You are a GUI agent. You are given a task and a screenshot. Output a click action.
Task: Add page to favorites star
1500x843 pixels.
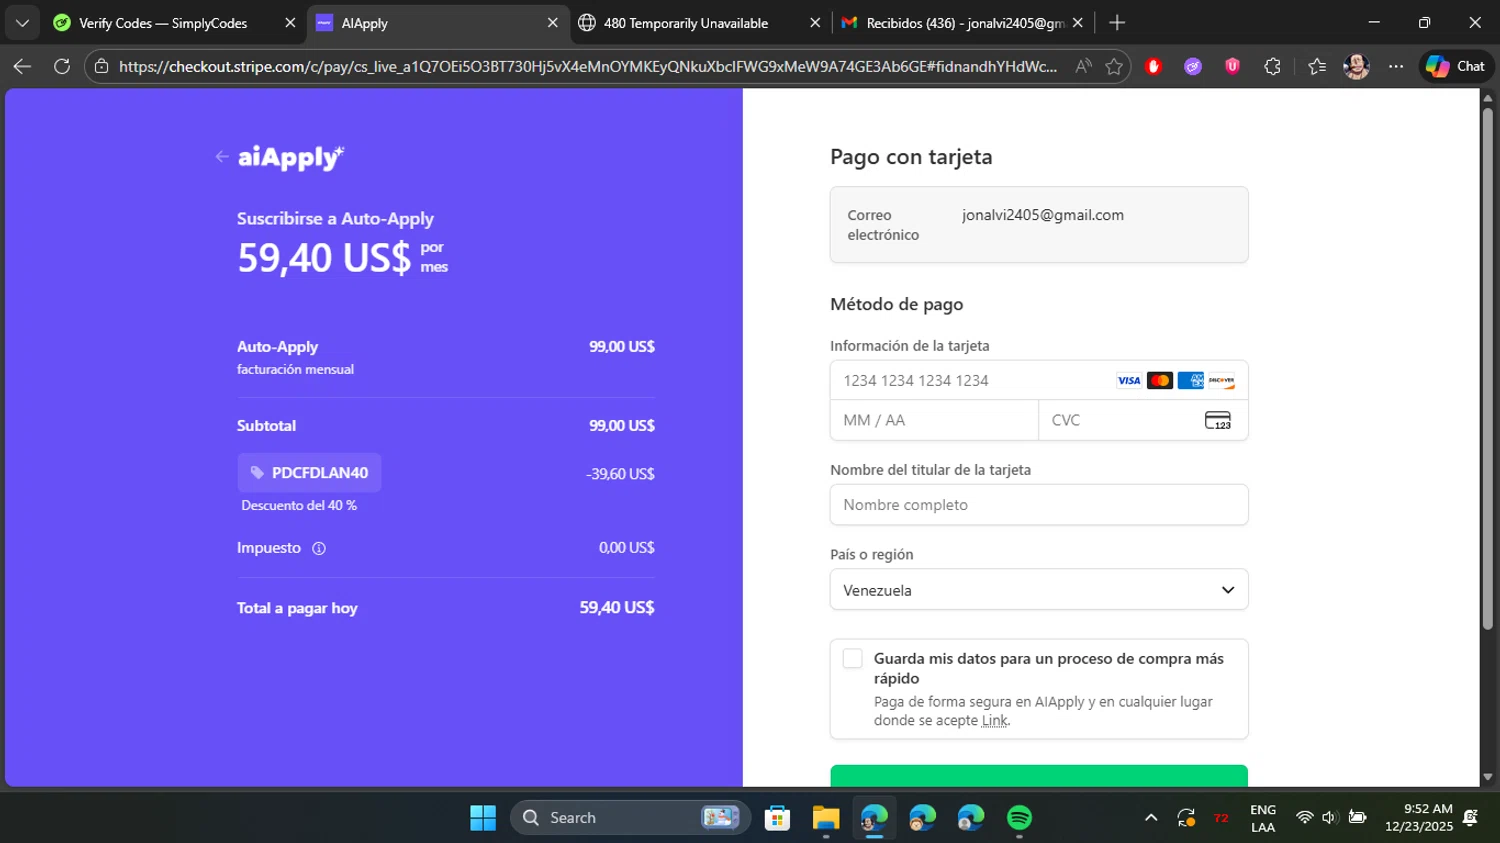pos(1114,66)
